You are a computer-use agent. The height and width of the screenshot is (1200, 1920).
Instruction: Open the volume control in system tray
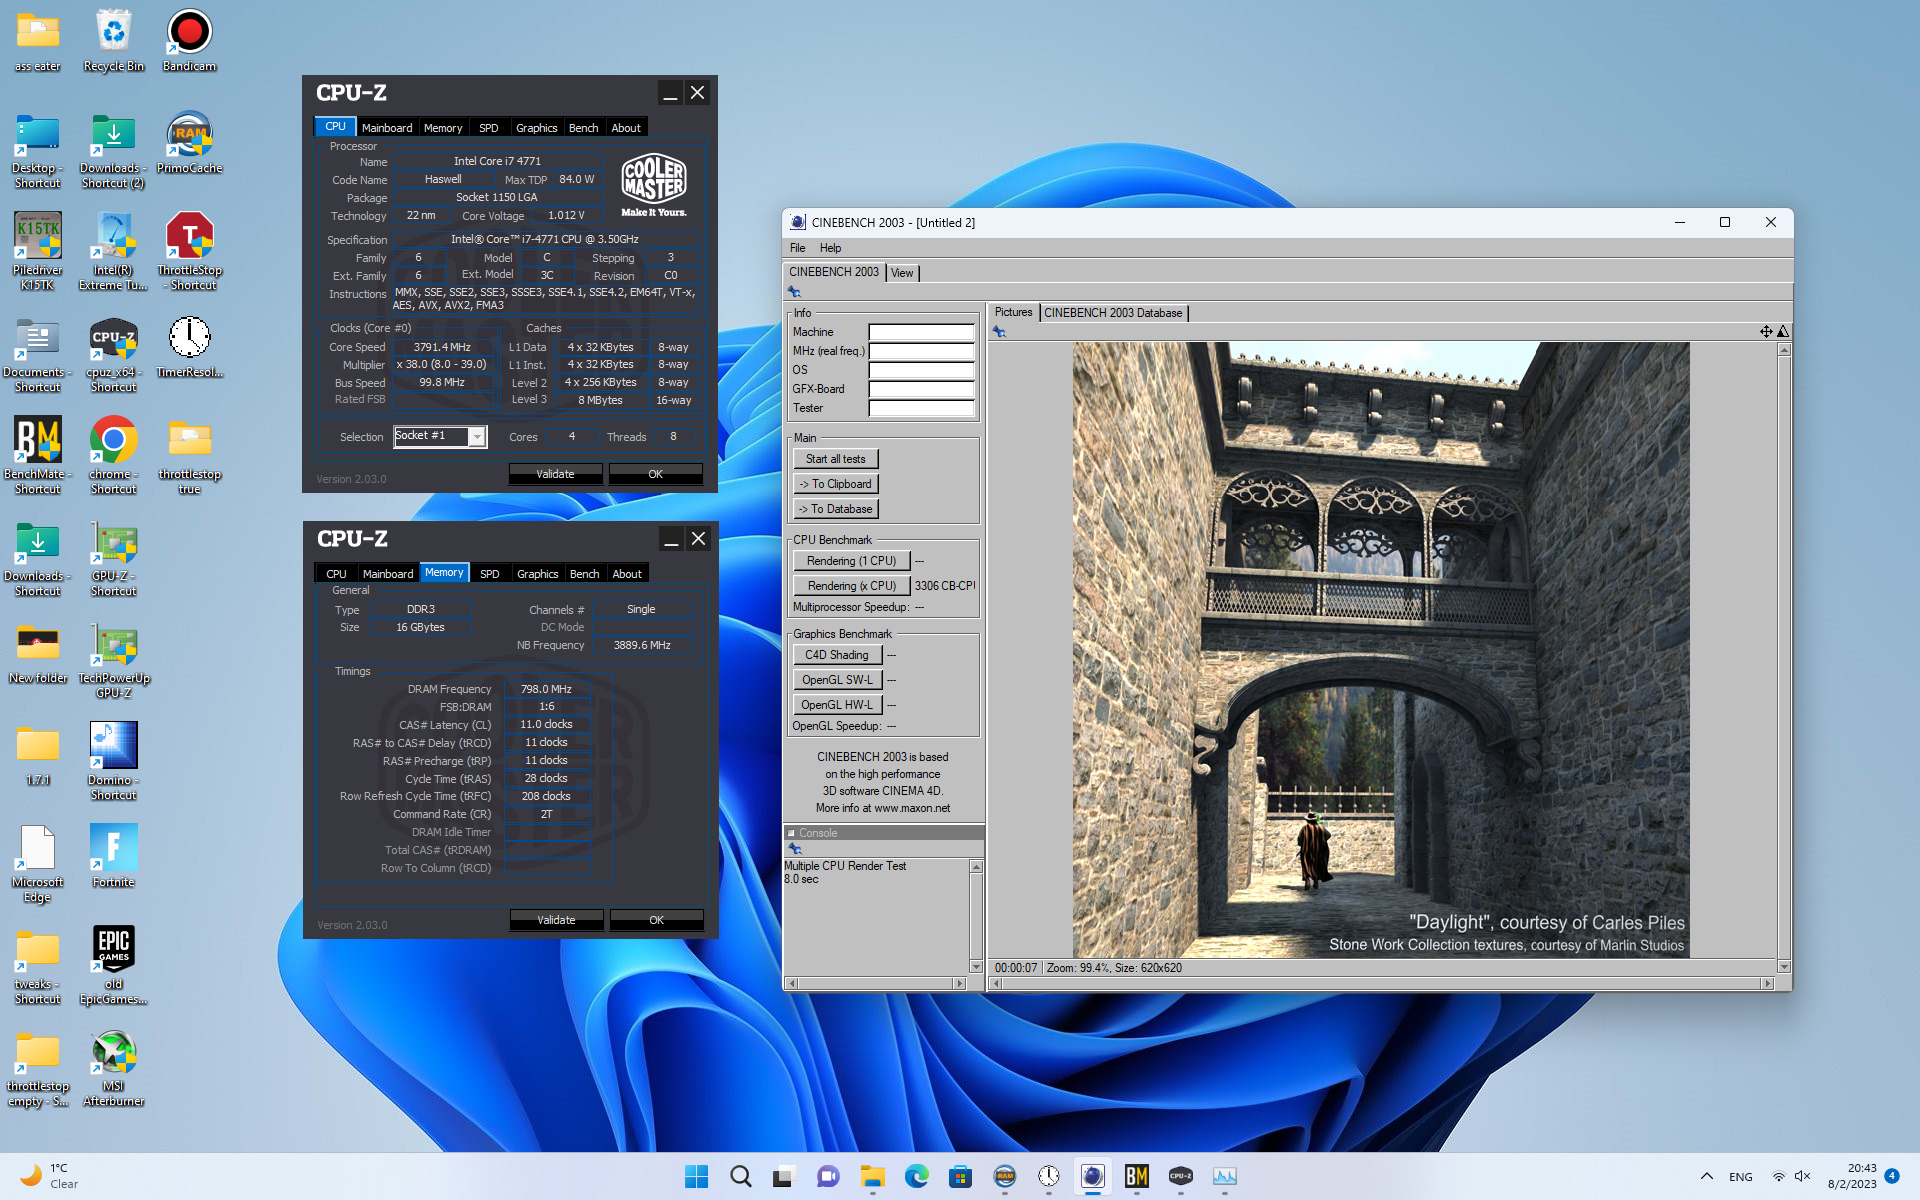click(1803, 1176)
